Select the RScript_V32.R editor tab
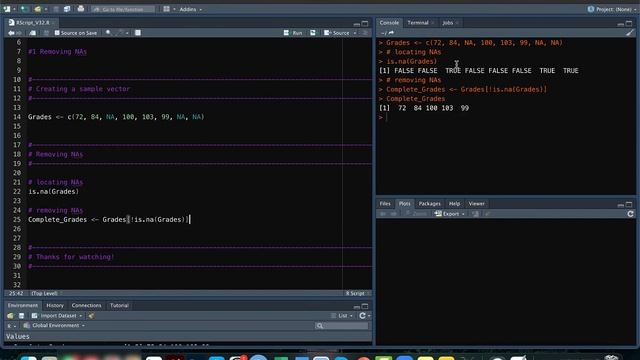640x360 pixels. click(x=32, y=22)
